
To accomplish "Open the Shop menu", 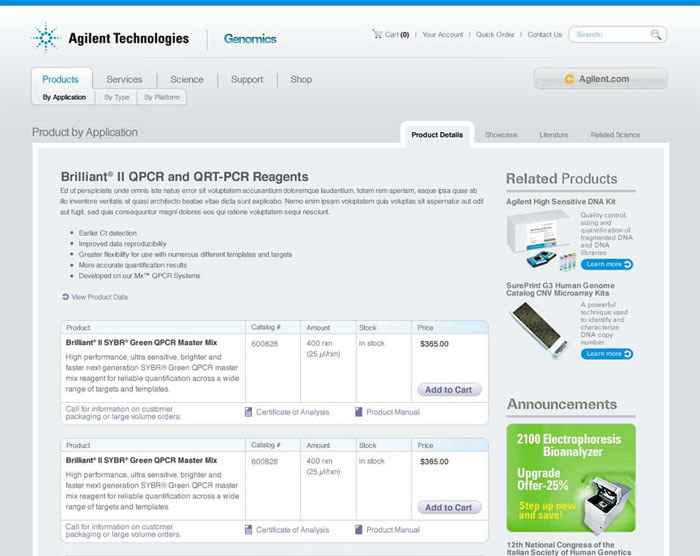I will pyautogui.click(x=301, y=79).
